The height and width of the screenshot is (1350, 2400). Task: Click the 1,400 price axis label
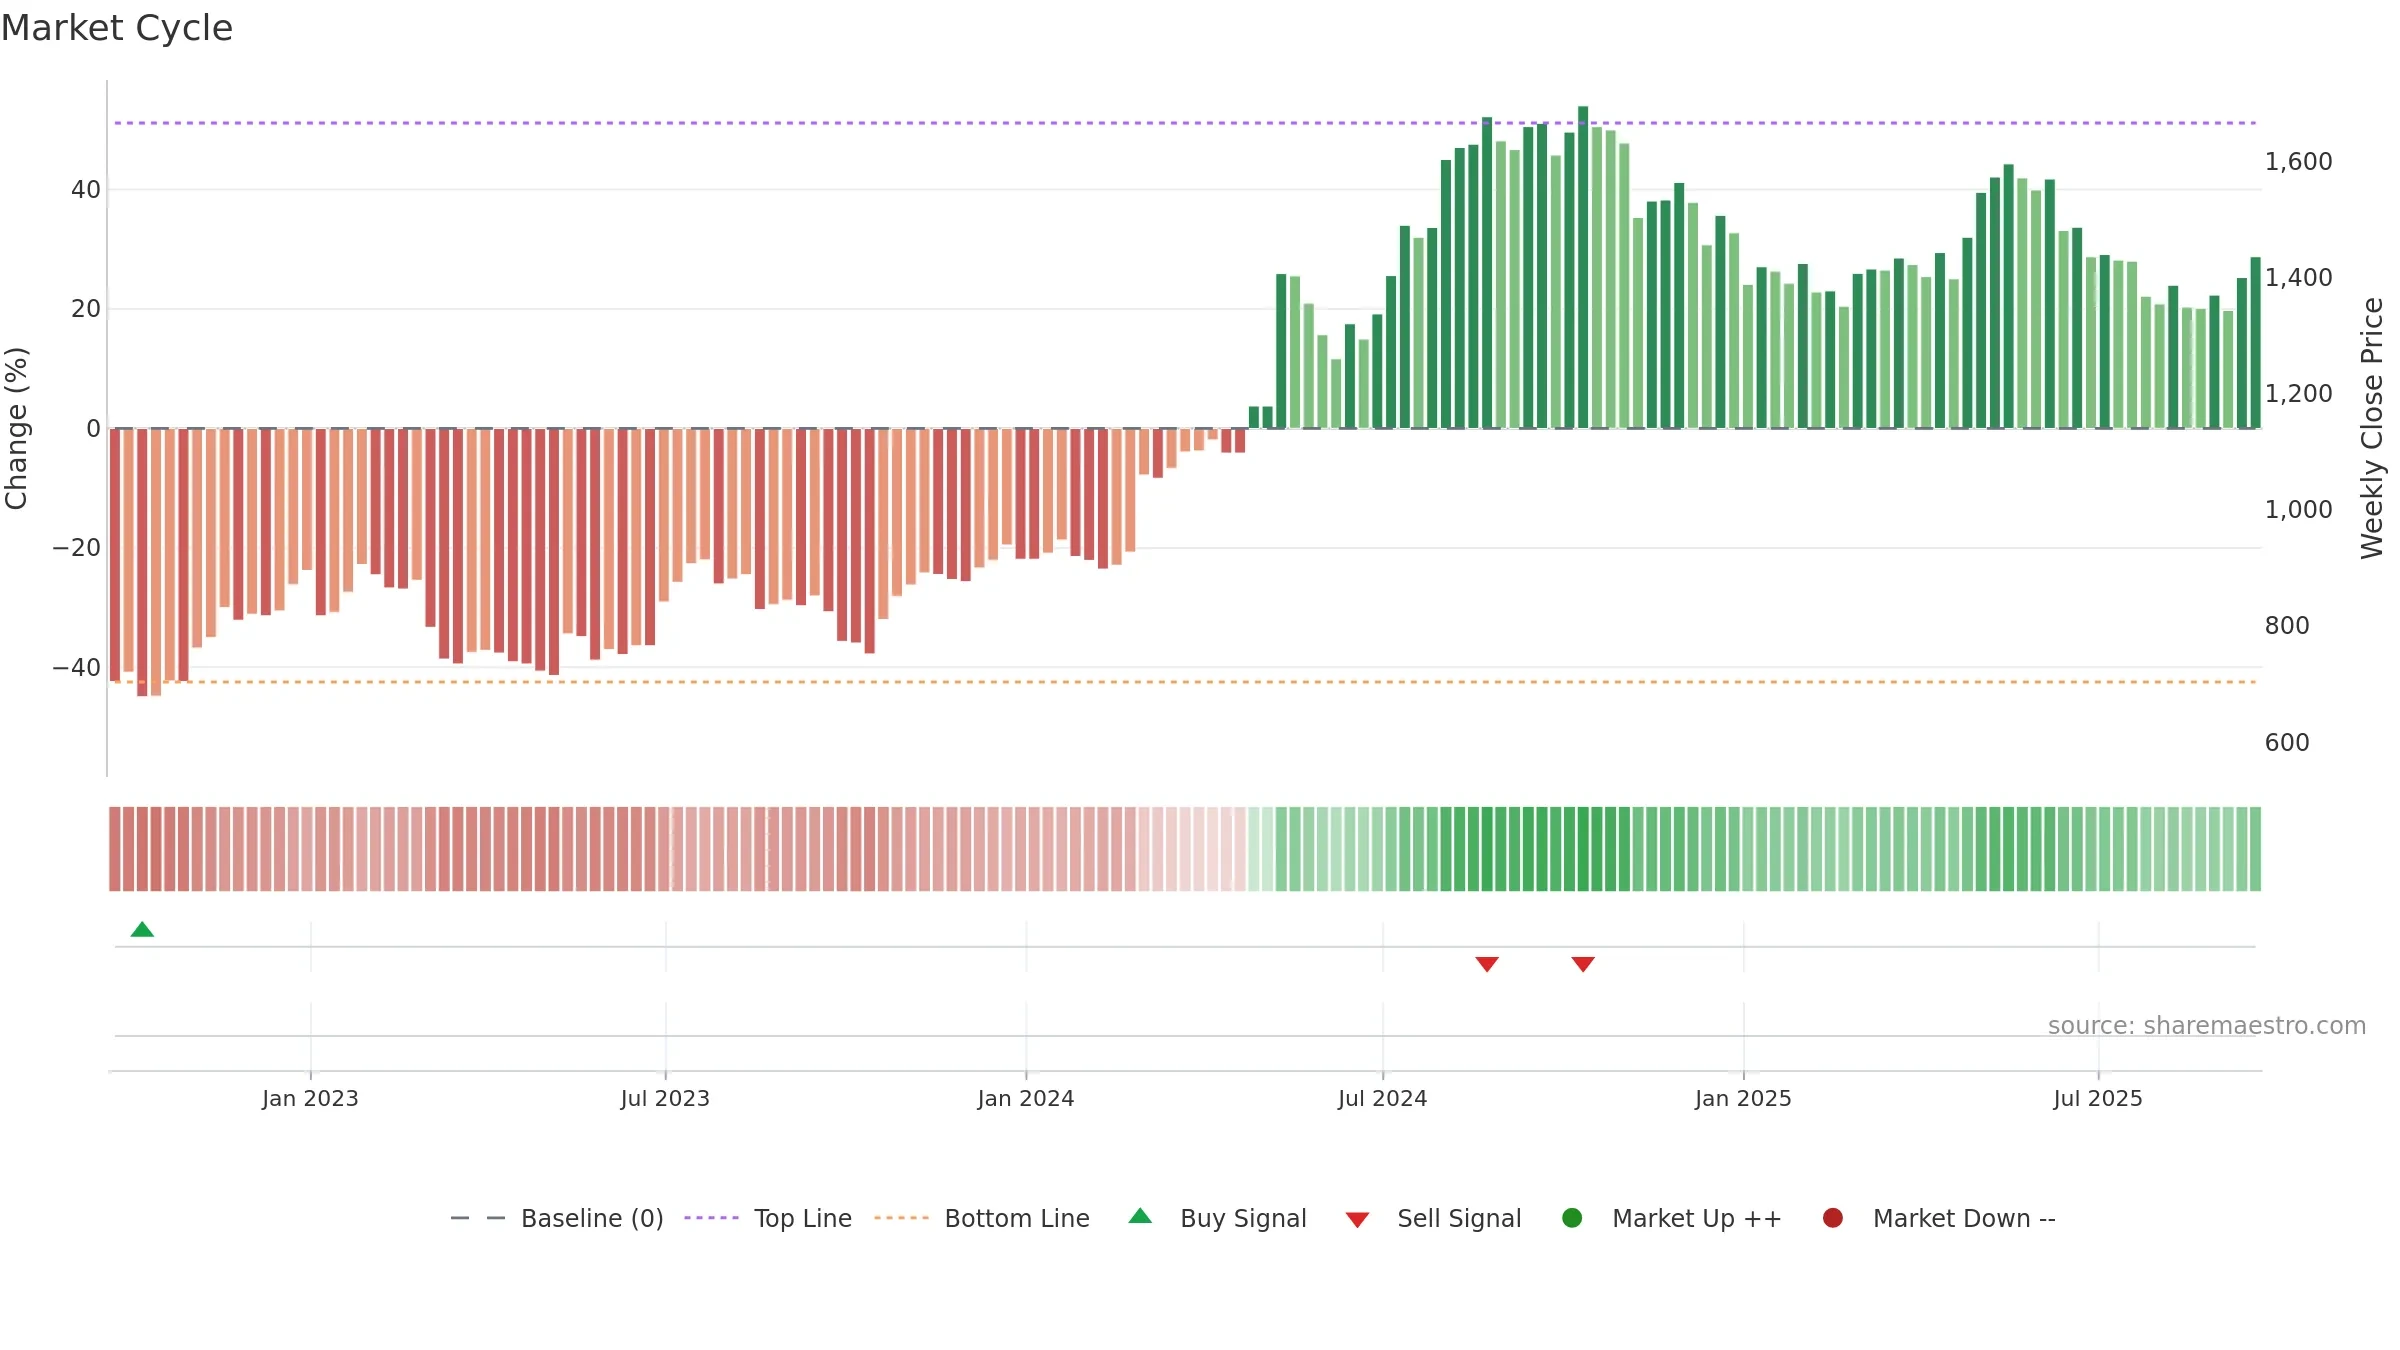click(x=2298, y=278)
